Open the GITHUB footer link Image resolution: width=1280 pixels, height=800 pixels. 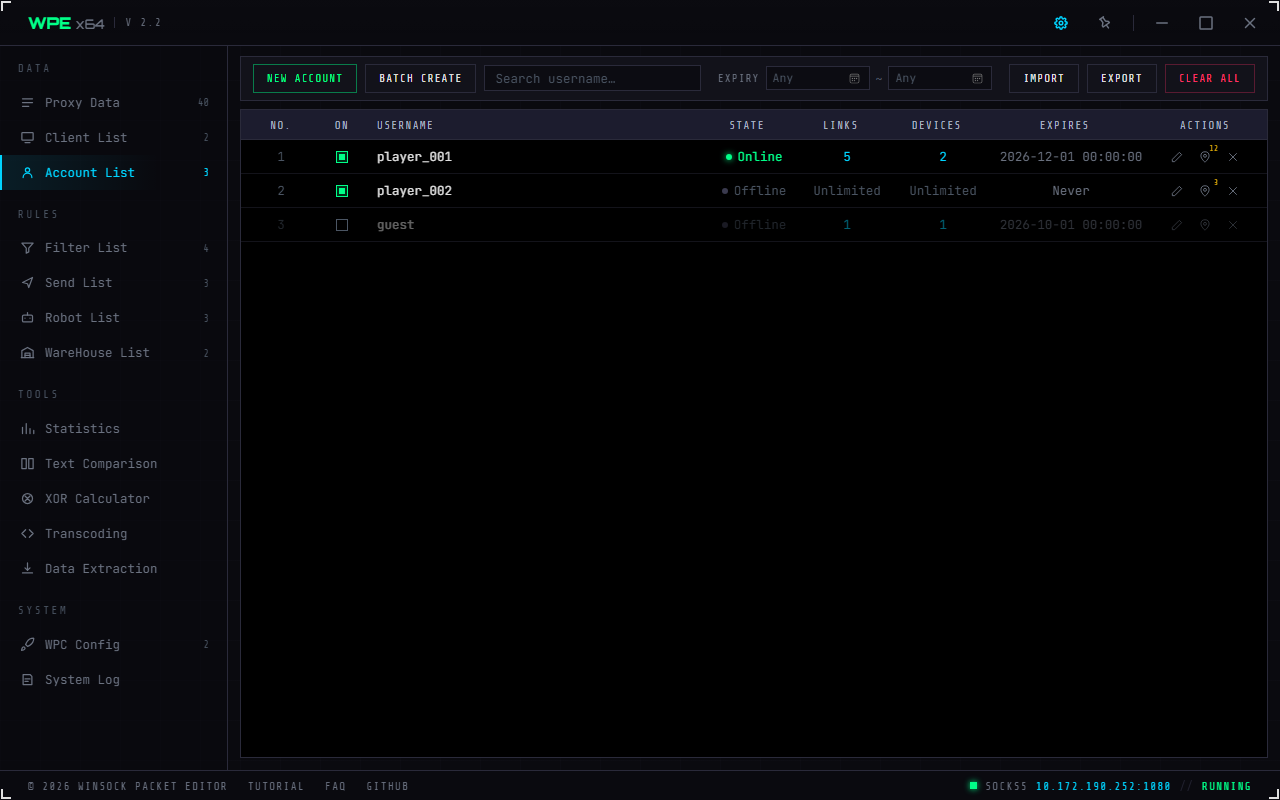388,786
